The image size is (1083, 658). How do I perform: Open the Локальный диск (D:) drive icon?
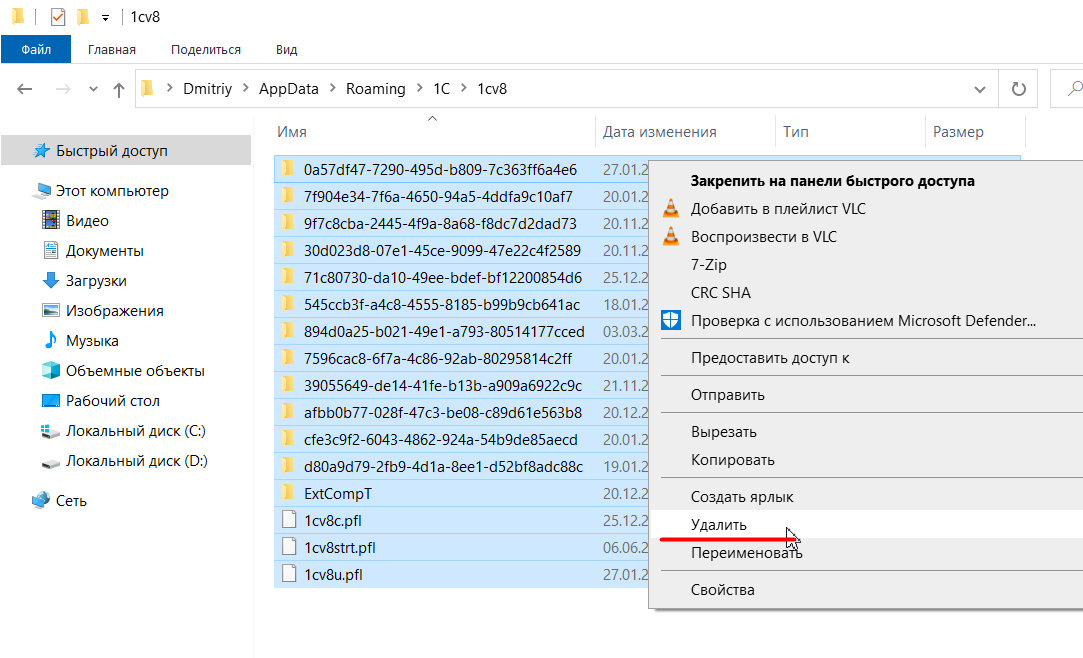tap(51, 462)
